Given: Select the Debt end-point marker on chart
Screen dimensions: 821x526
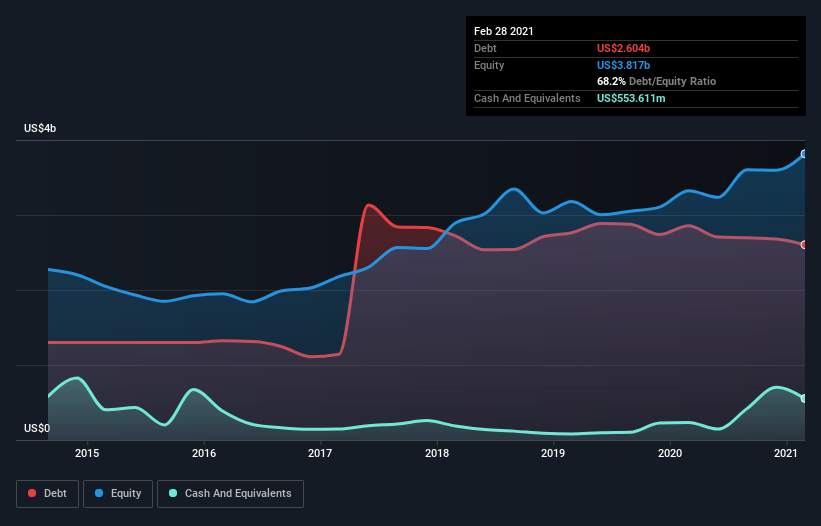Looking at the screenshot, I should (x=804, y=244).
